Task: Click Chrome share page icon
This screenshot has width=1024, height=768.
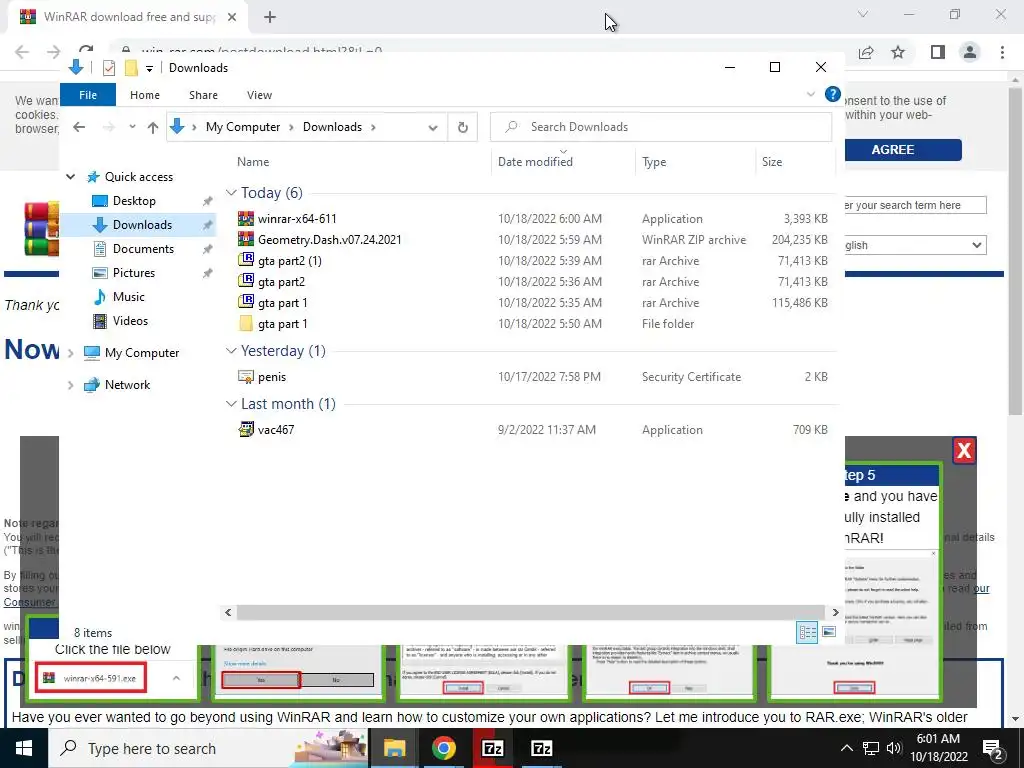Action: [x=866, y=52]
